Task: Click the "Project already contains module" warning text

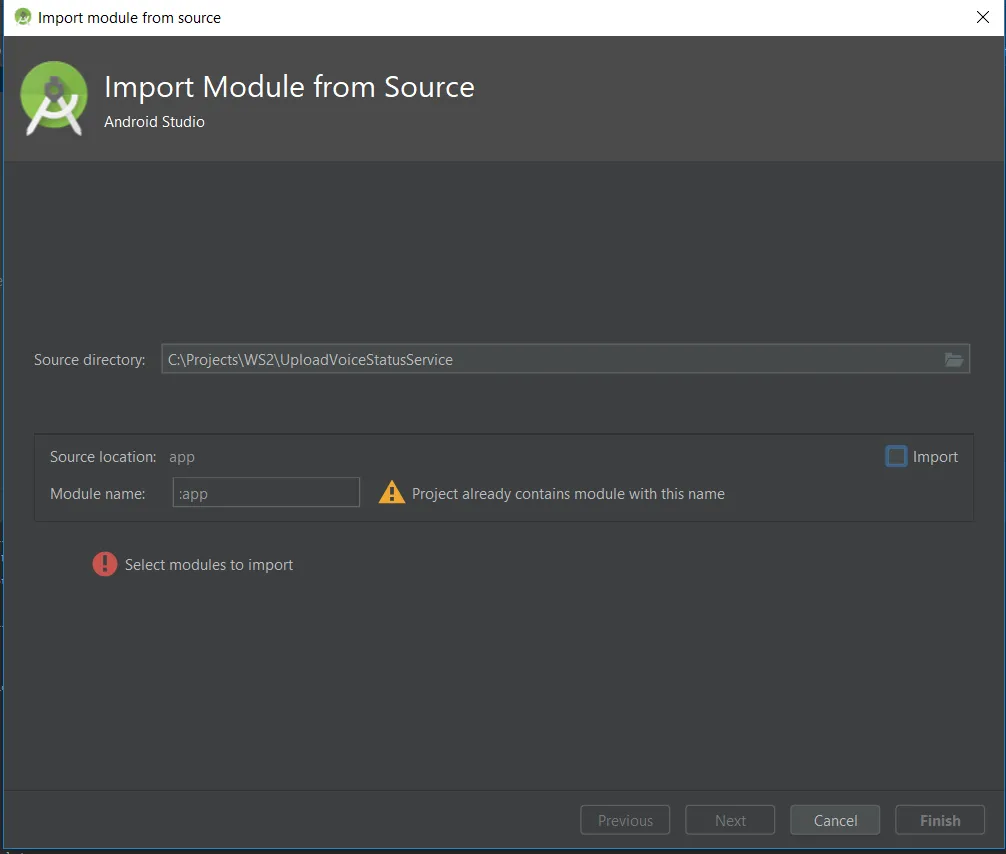Action: [x=568, y=493]
